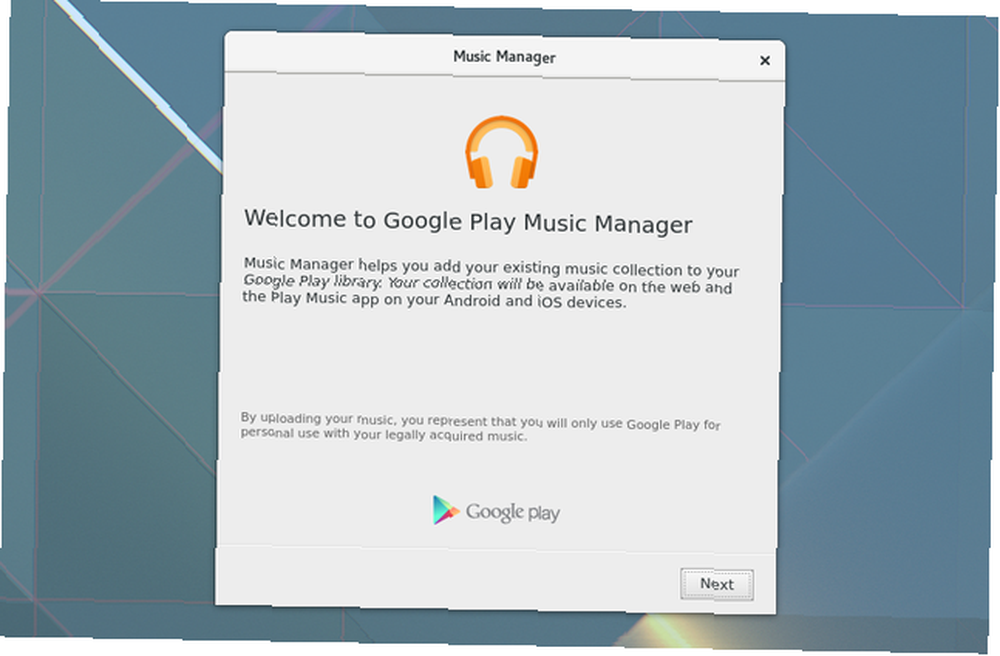Click the heading 'Welcome to Google Play Music Manager'
This screenshot has width=1000, height=656.
[468, 221]
